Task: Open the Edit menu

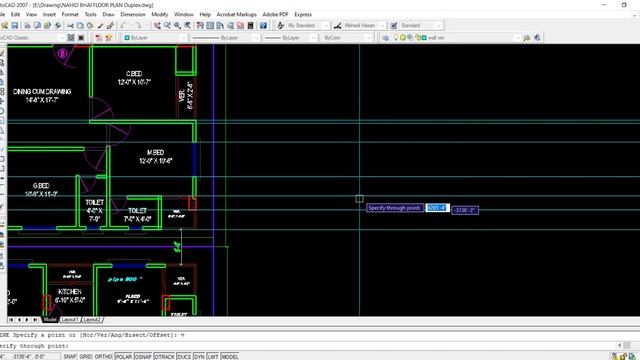Action: pos(16,14)
